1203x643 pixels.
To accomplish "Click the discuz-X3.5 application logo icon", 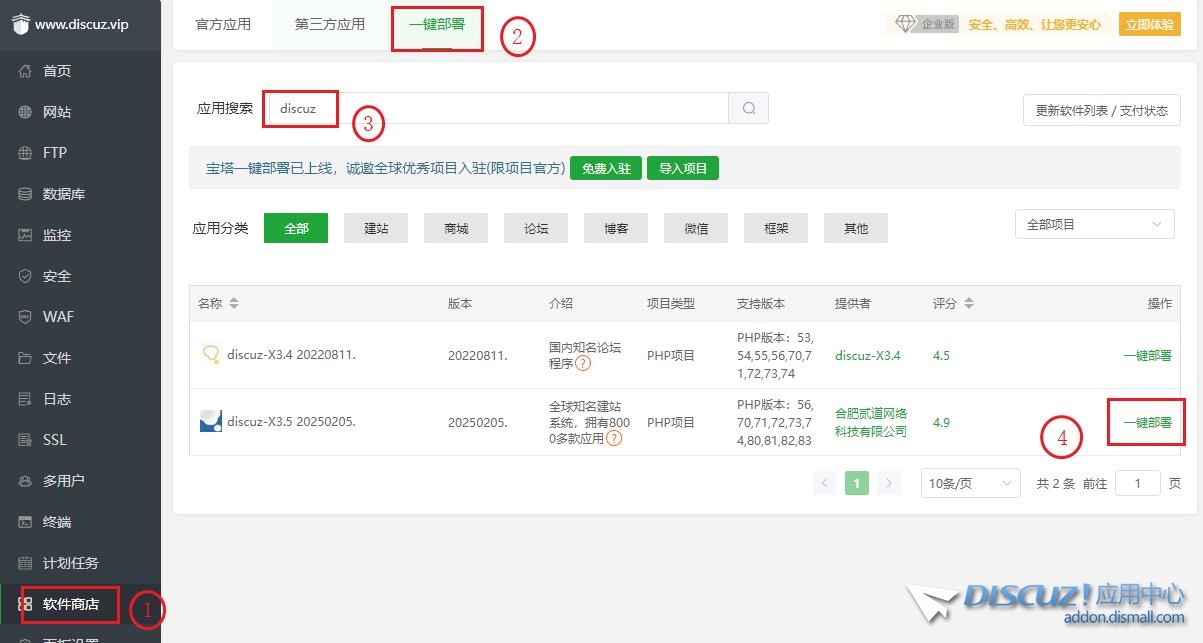I will coord(210,421).
